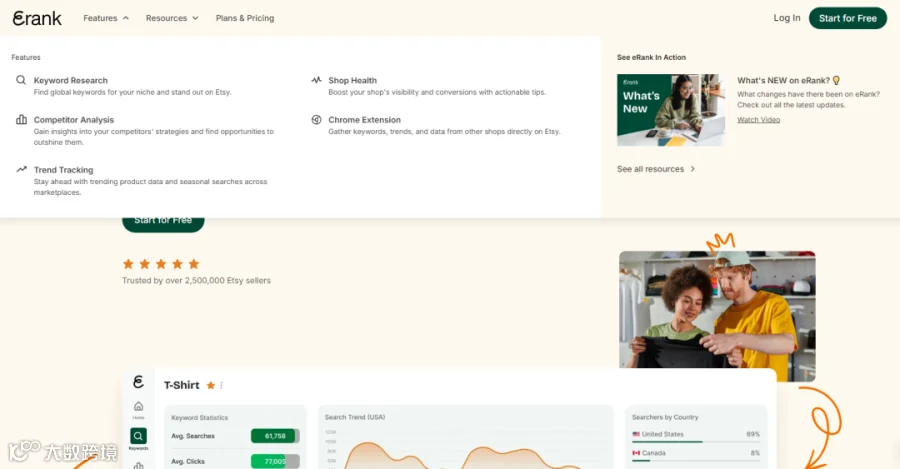Screen dimensions: 900x469
Task: Click the lightbulb icon next to What's NEW
Action: point(836,80)
